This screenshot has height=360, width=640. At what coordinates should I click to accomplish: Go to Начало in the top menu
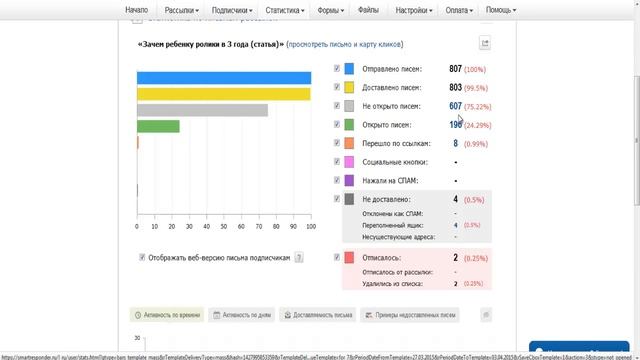tap(136, 10)
